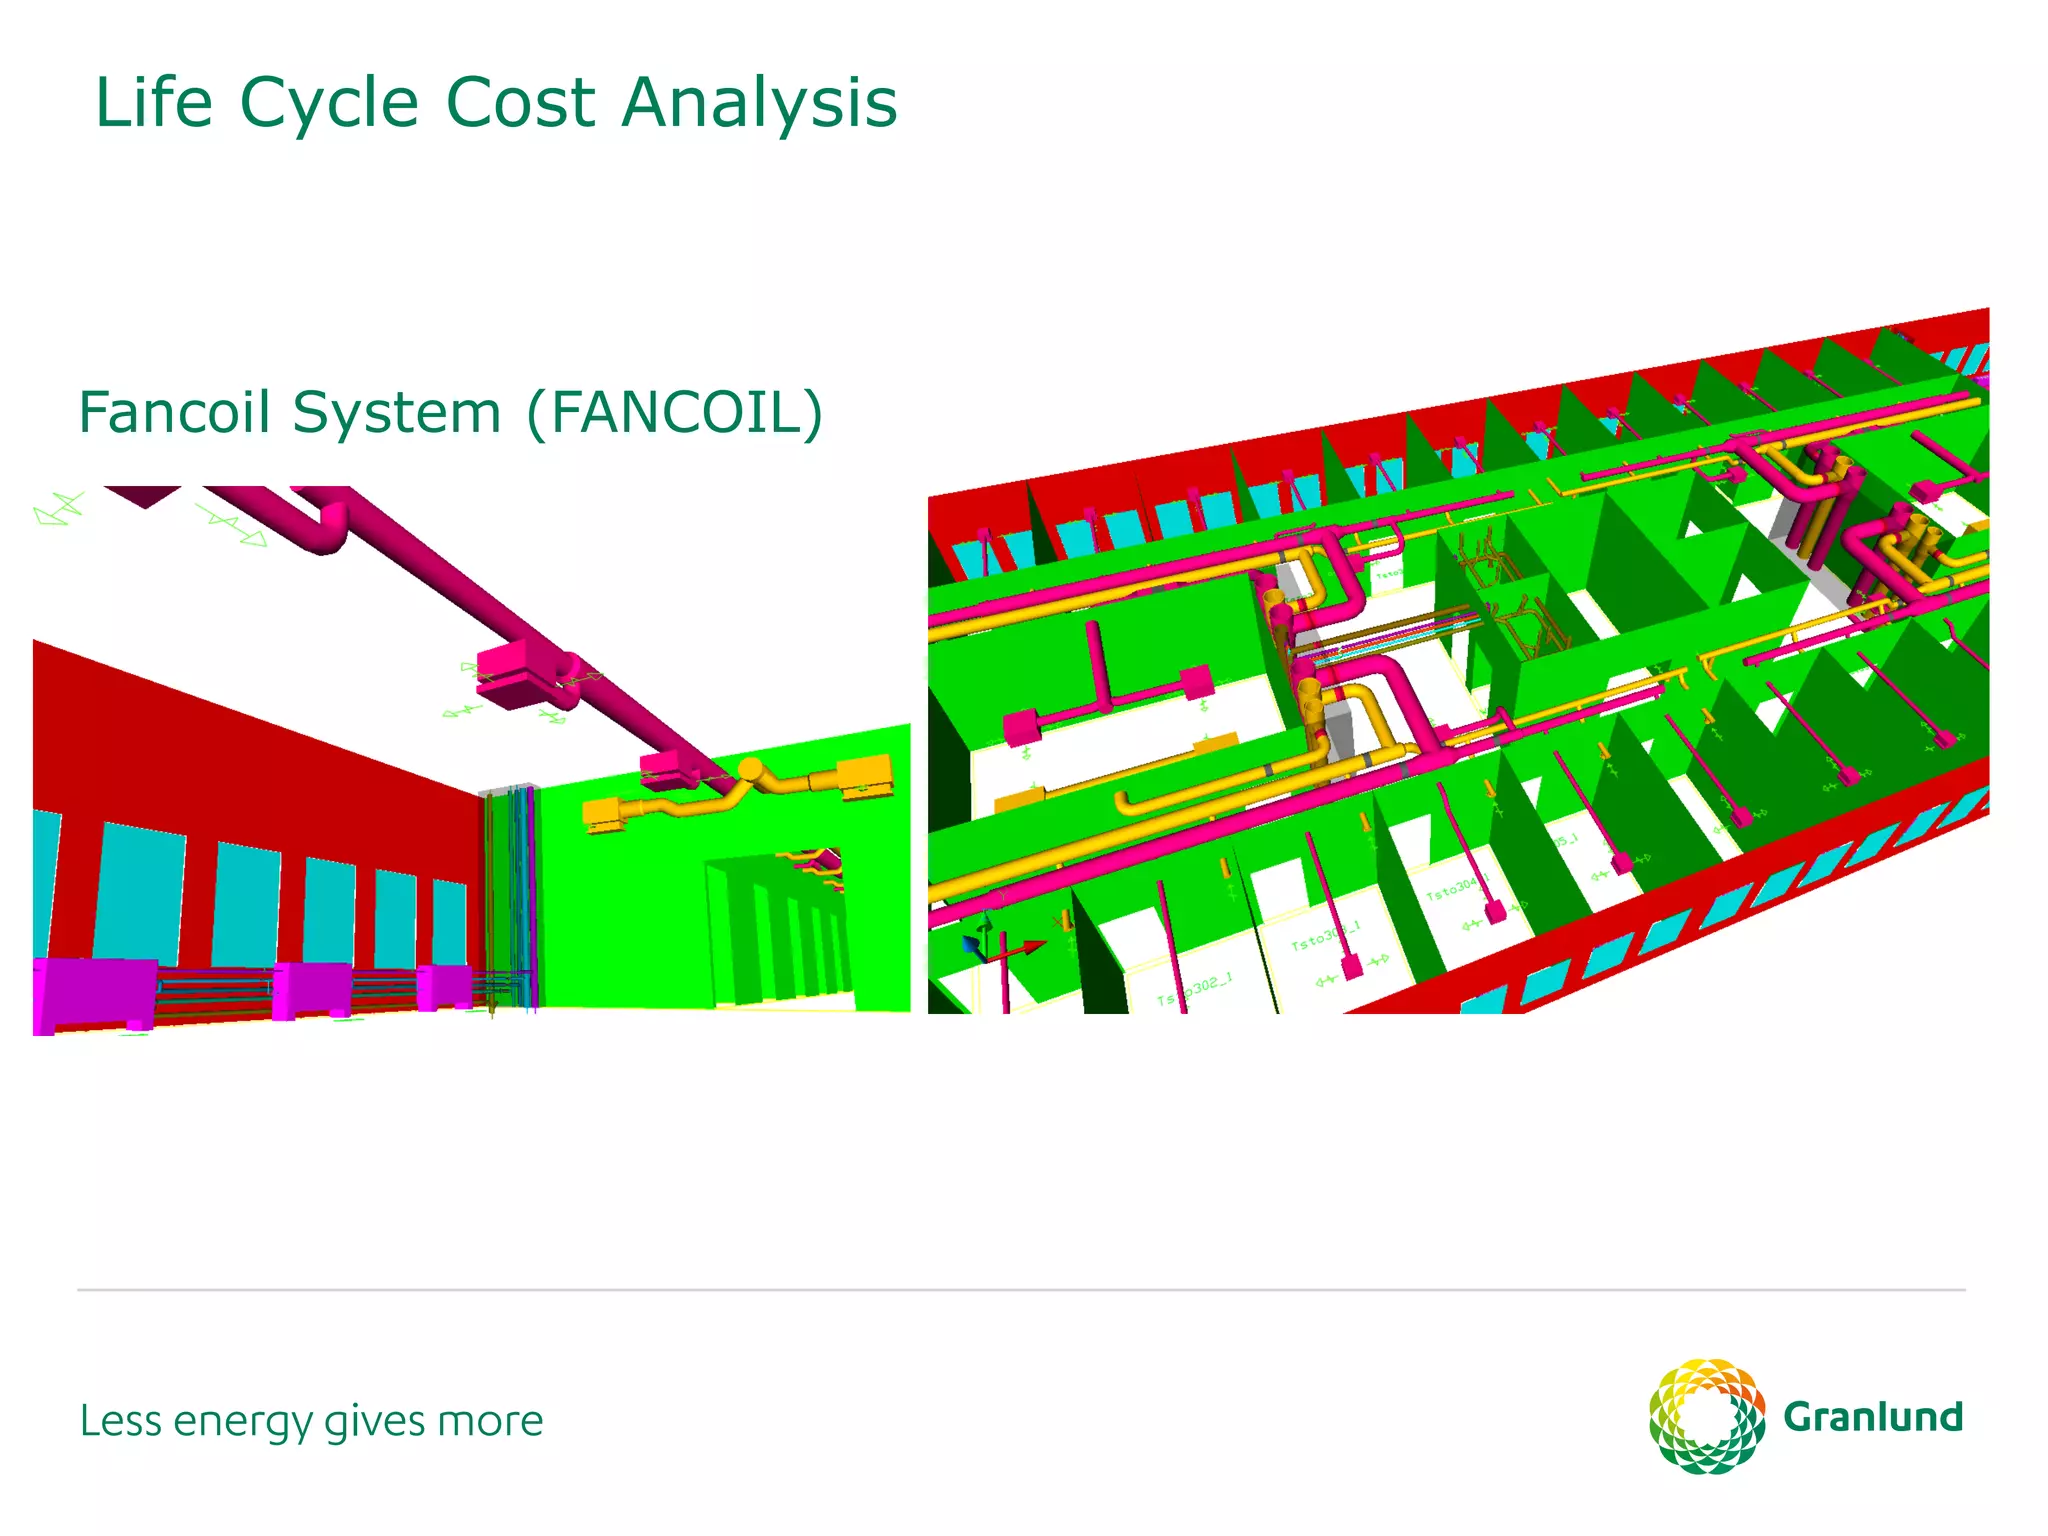This screenshot has width=2048, height=1536.
Task: Click the room label 'Tsto302_1'
Action: [x=1197, y=990]
